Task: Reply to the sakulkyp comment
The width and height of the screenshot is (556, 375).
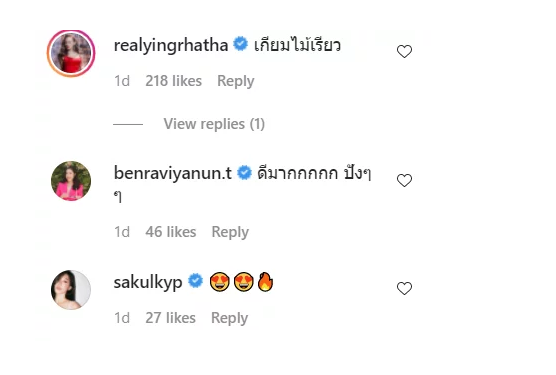Action: [229, 318]
